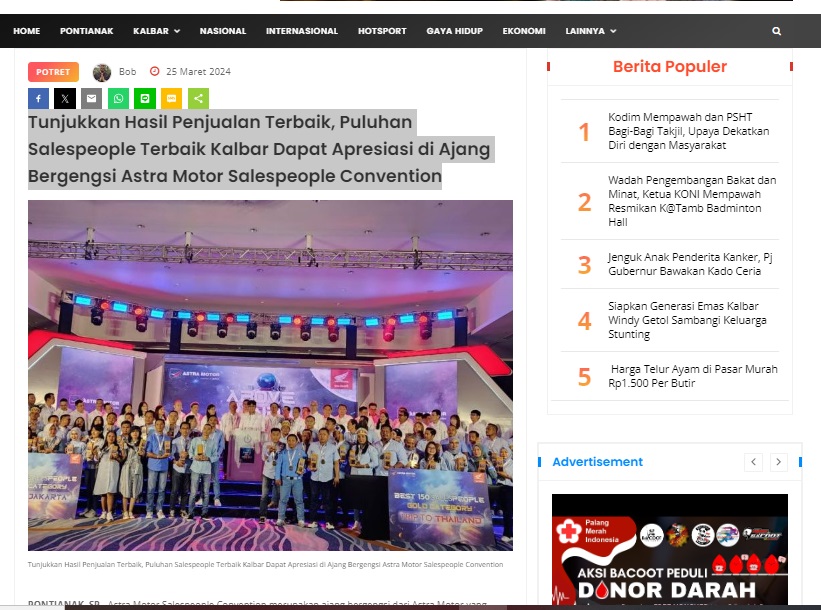Open the search icon in navigation bar
821x610 pixels.
point(776,31)
